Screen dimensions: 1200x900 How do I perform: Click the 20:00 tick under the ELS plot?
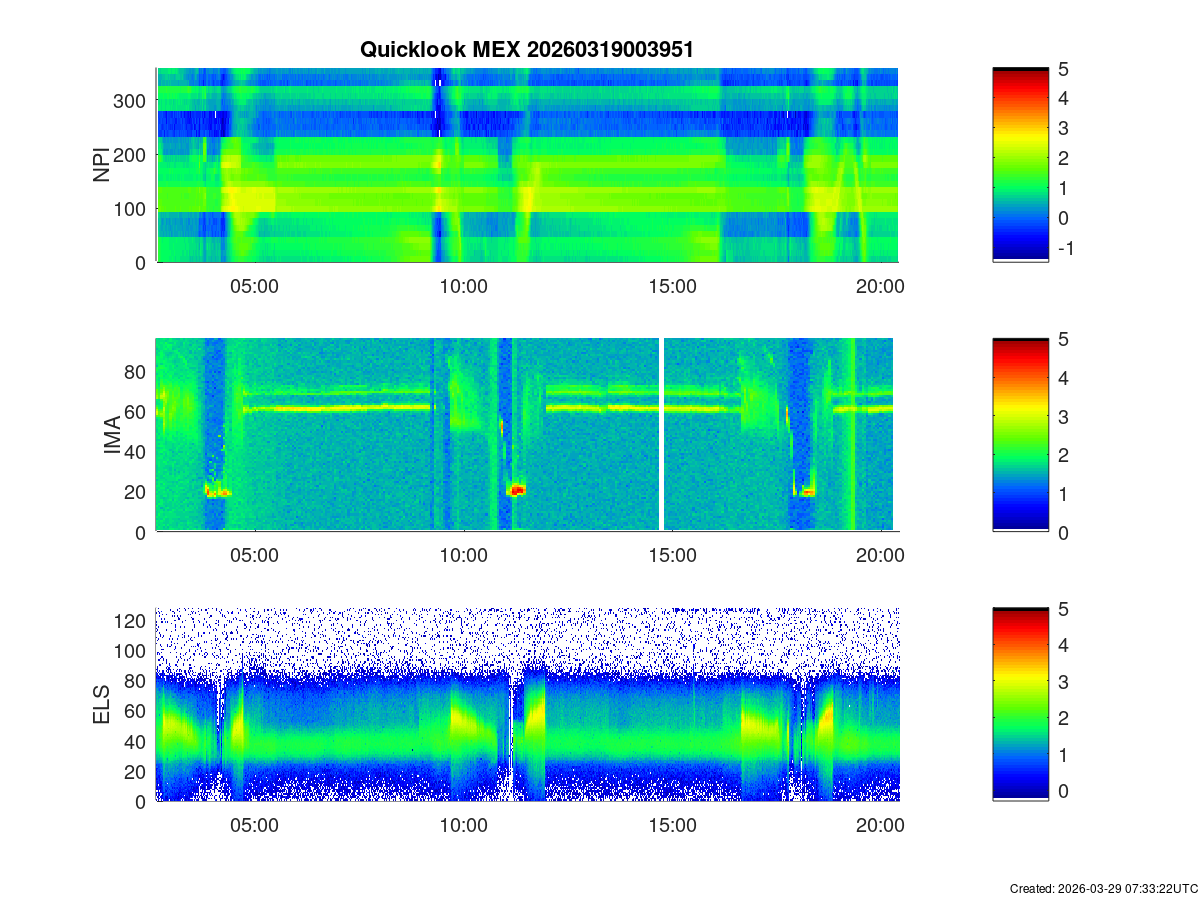[x=881, y=826]
